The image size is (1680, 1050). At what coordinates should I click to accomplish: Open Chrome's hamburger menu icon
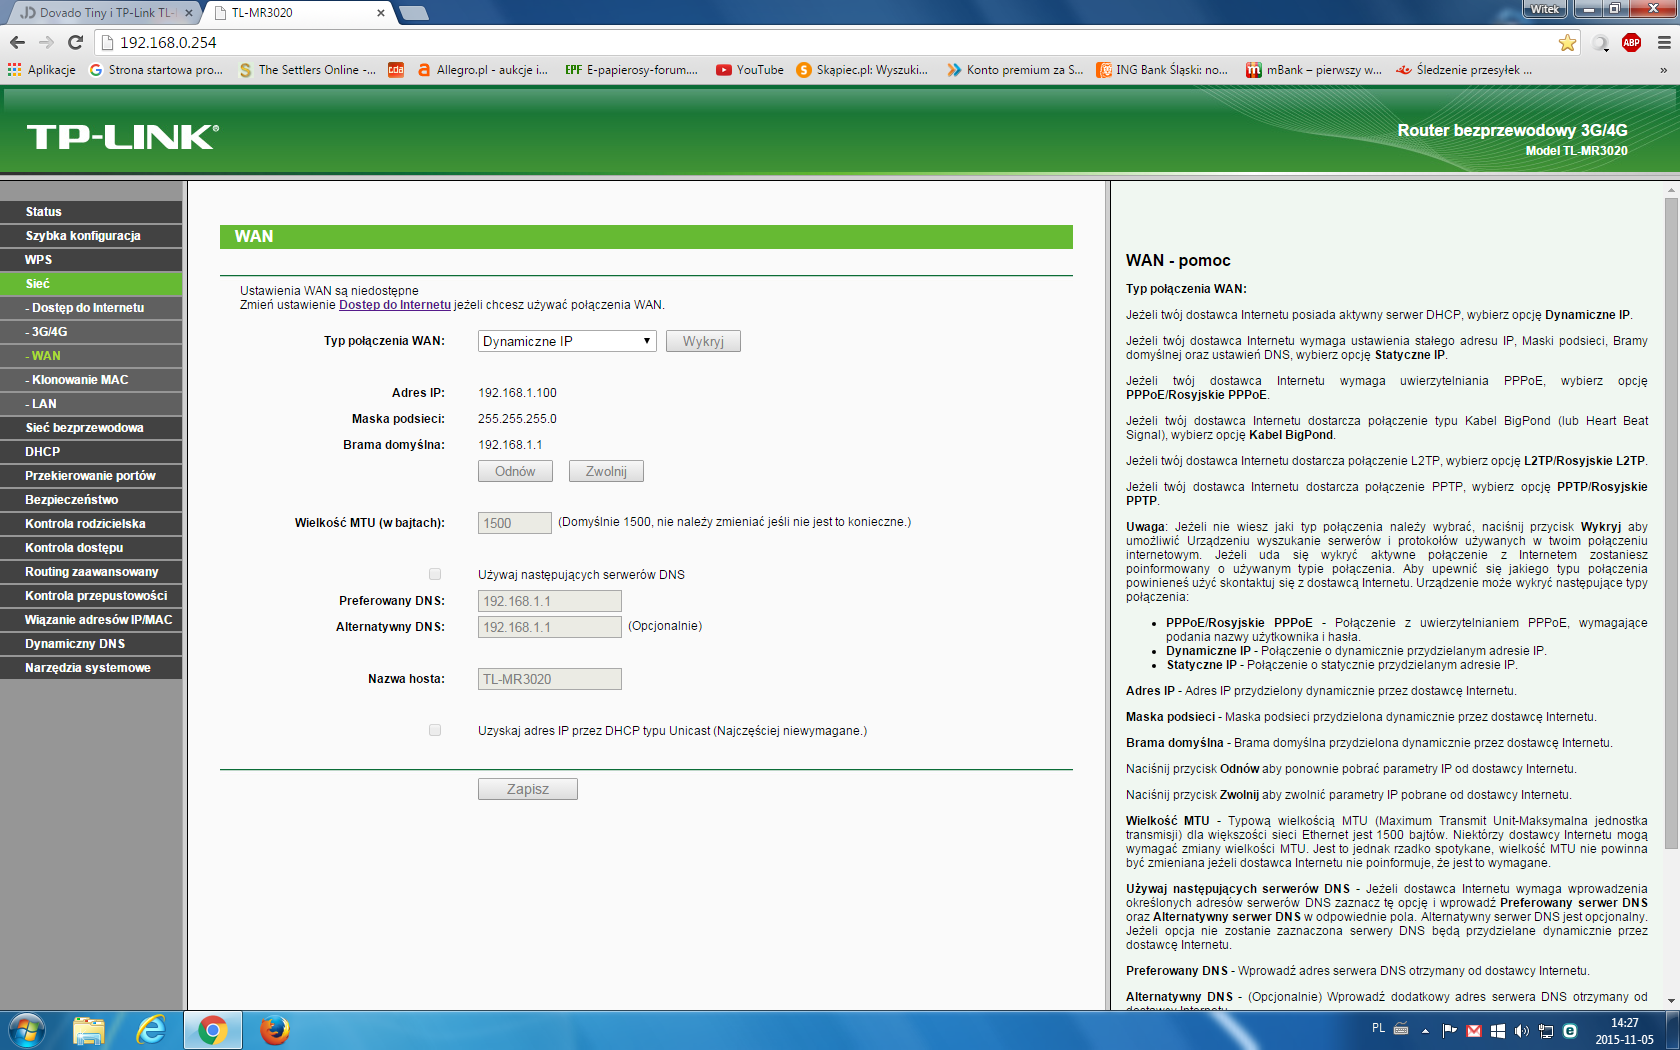pos(1663,42)
